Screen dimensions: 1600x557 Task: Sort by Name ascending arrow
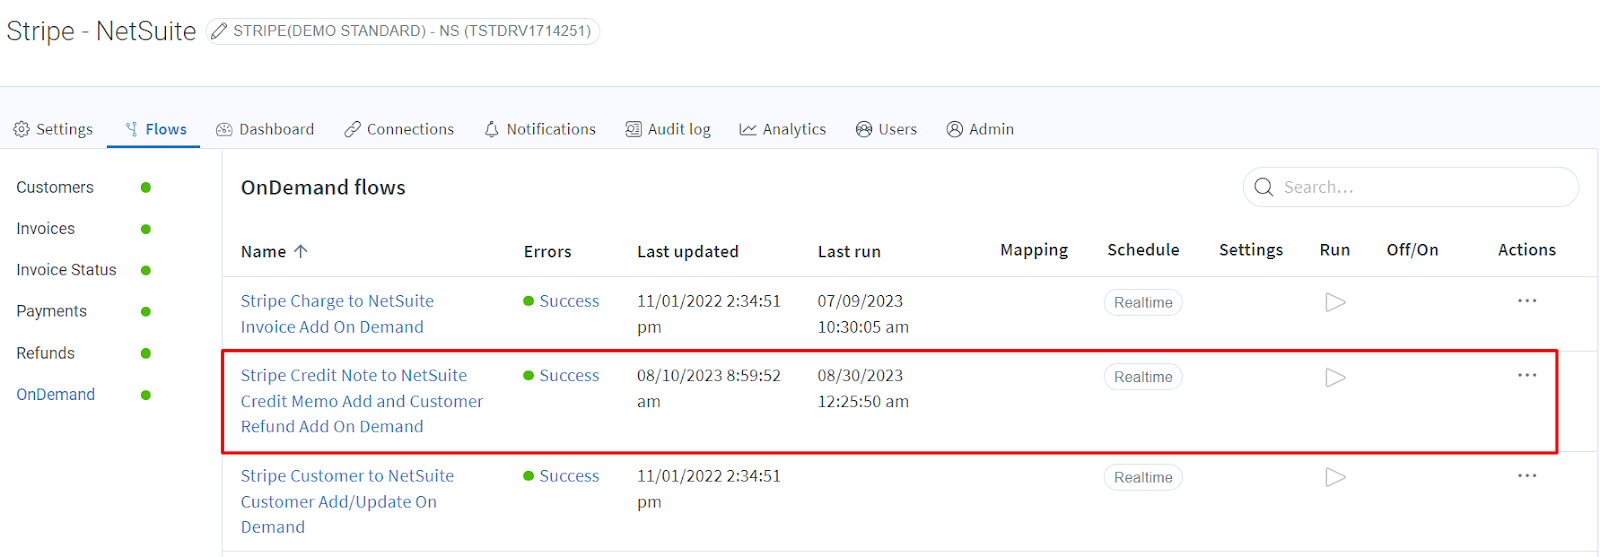(x=301, y=251)
